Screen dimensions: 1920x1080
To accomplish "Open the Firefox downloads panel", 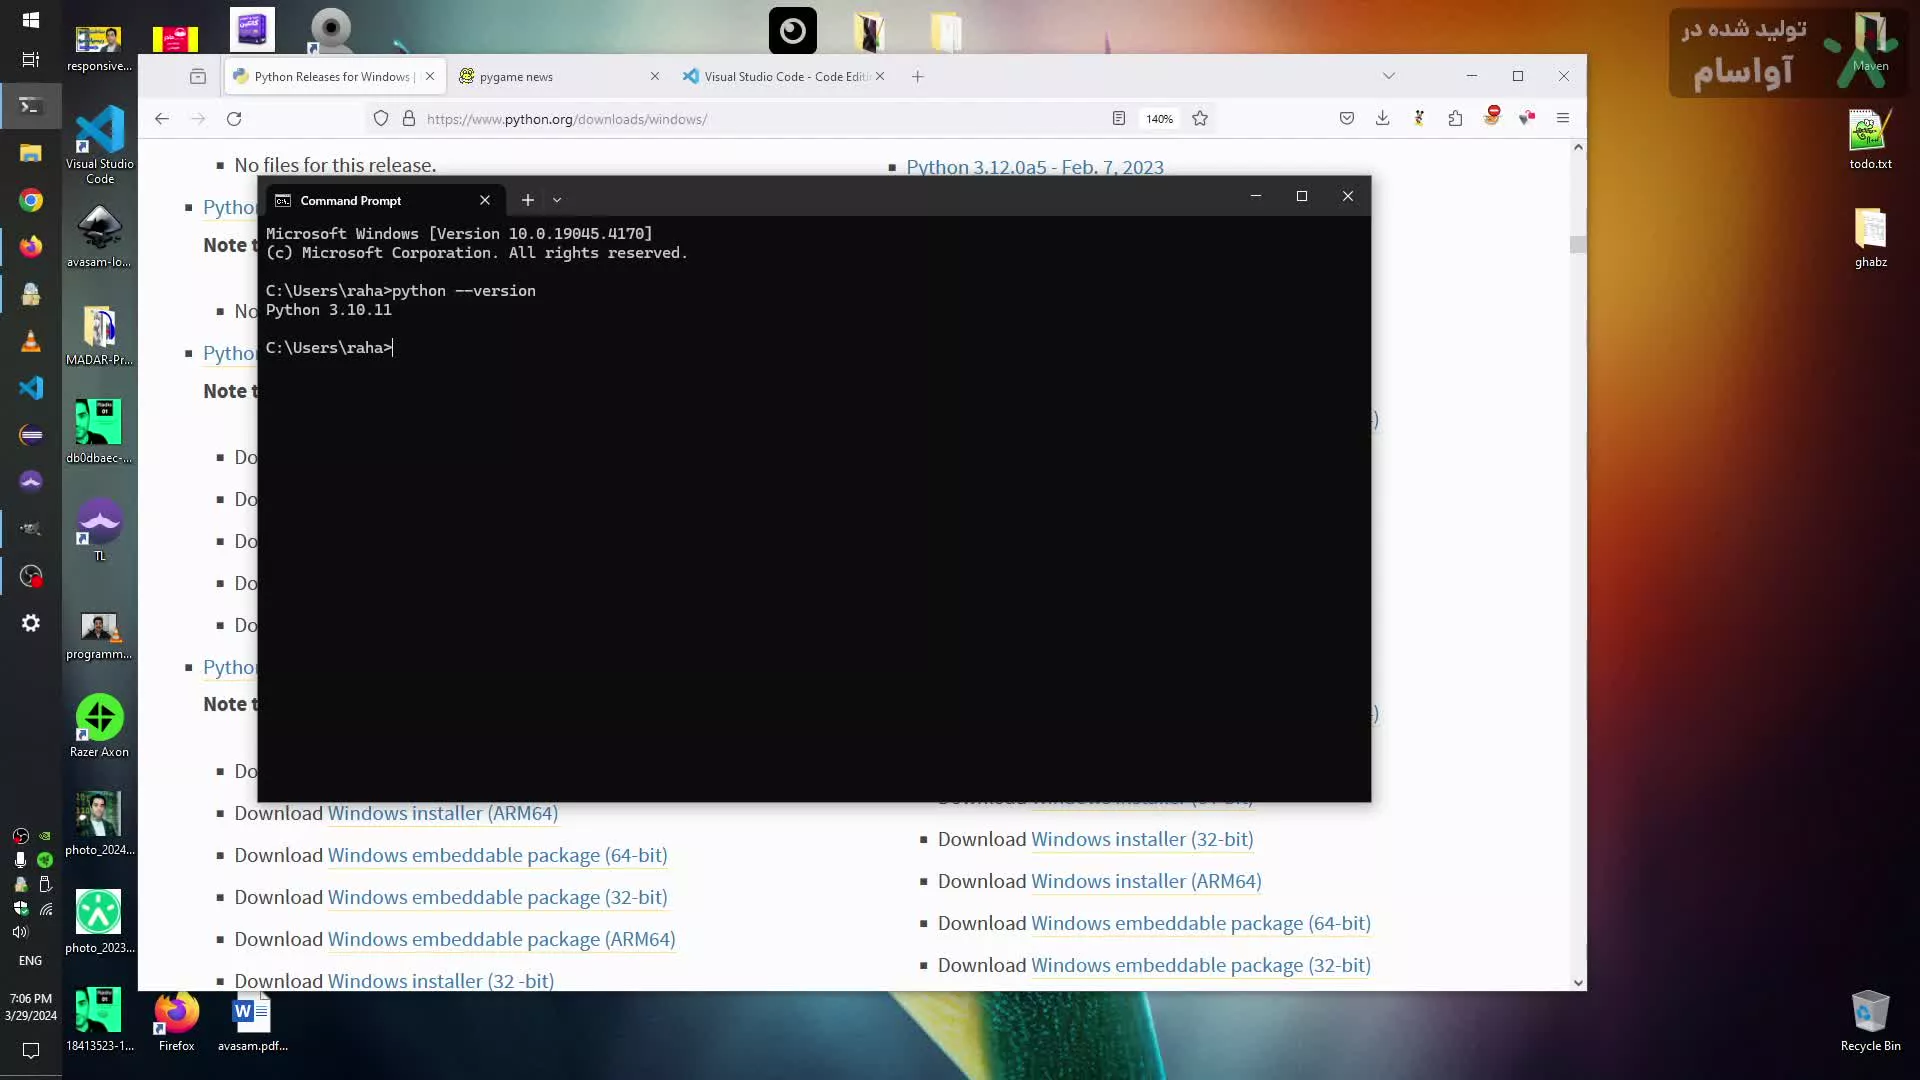I will tap(1383, 119).
